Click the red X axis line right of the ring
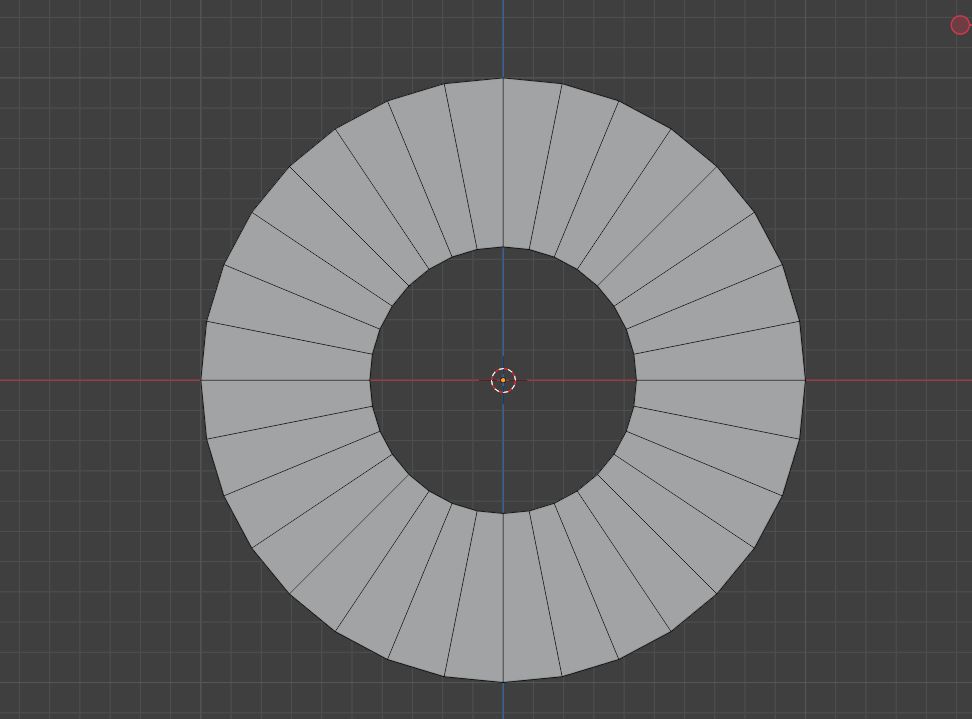Viewport: 972px width, 719px height. 888,380
